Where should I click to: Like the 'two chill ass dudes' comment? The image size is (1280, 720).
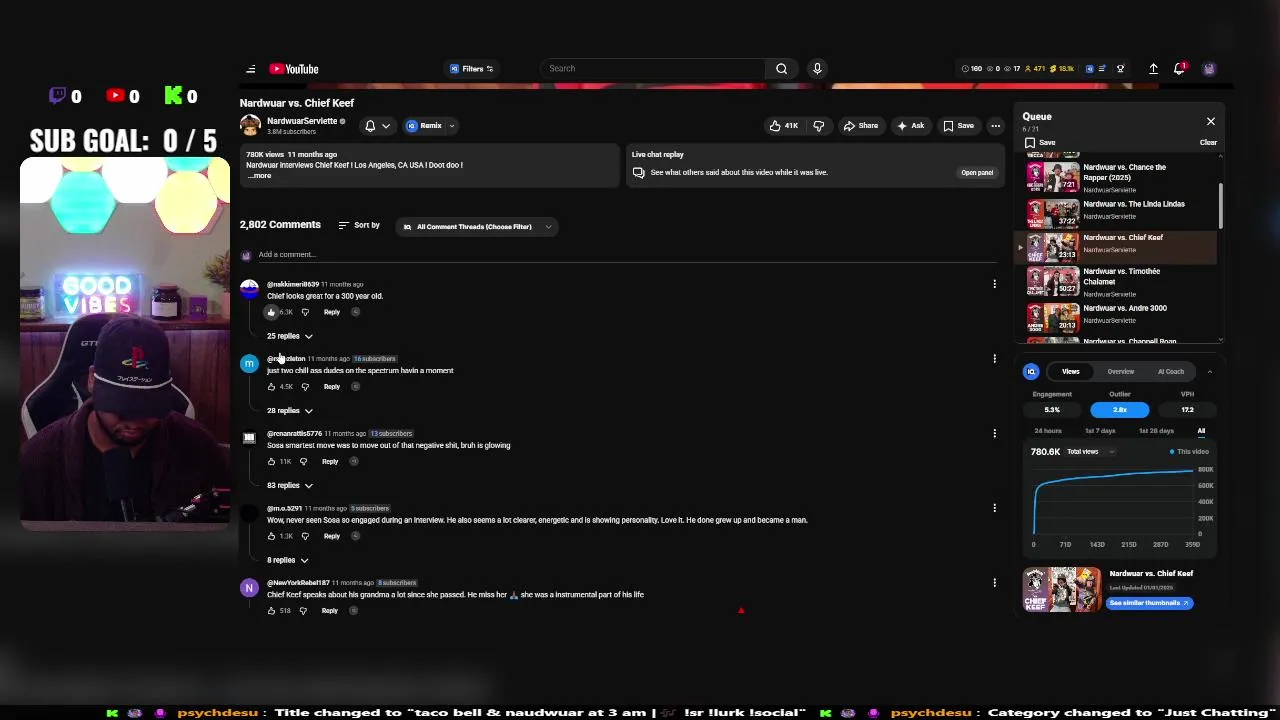[271, 387]
